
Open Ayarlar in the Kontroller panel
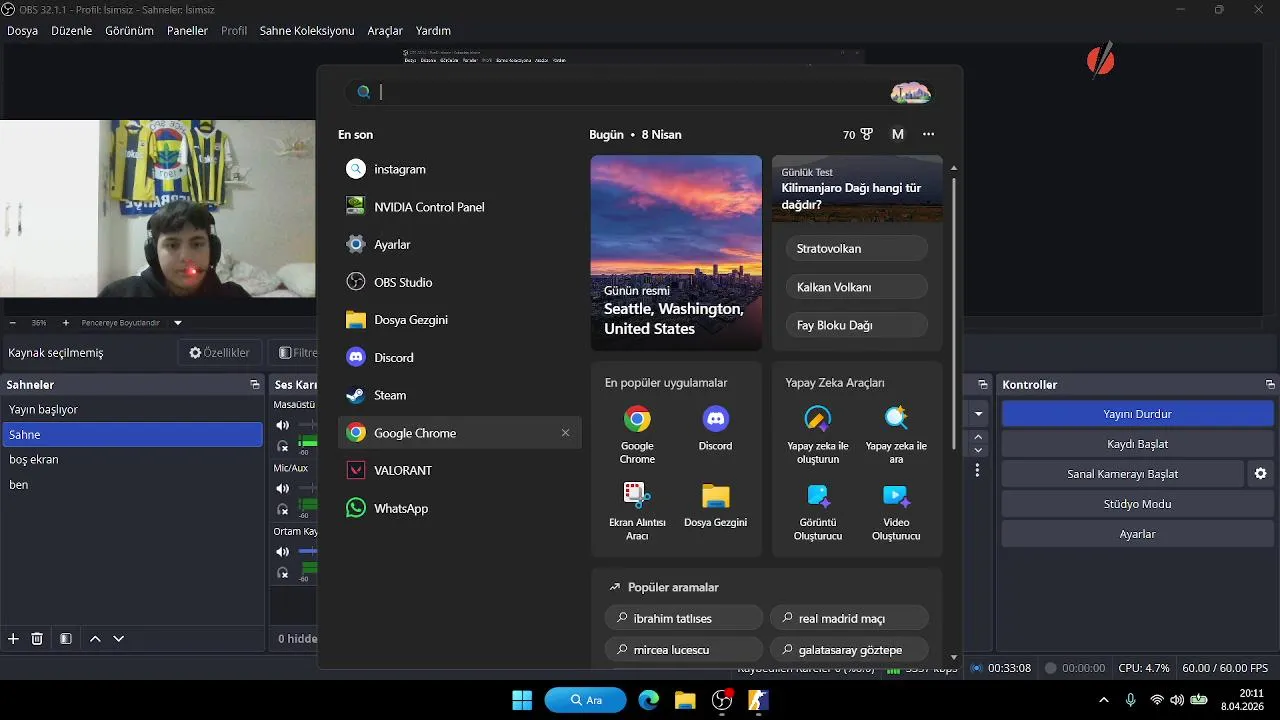point(1138,534)
